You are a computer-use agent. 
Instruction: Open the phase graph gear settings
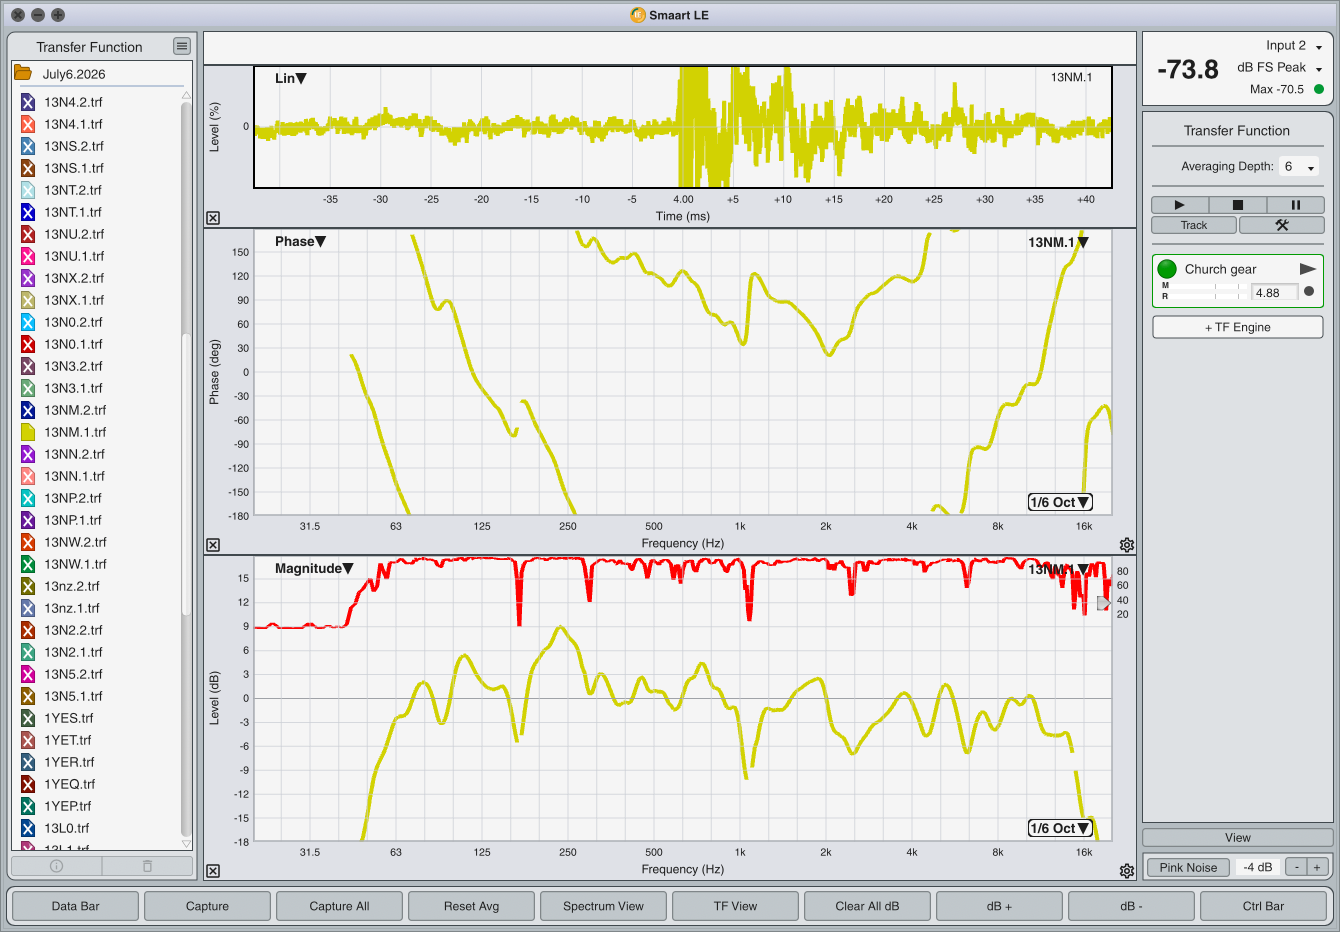[x=1127, y=545]
